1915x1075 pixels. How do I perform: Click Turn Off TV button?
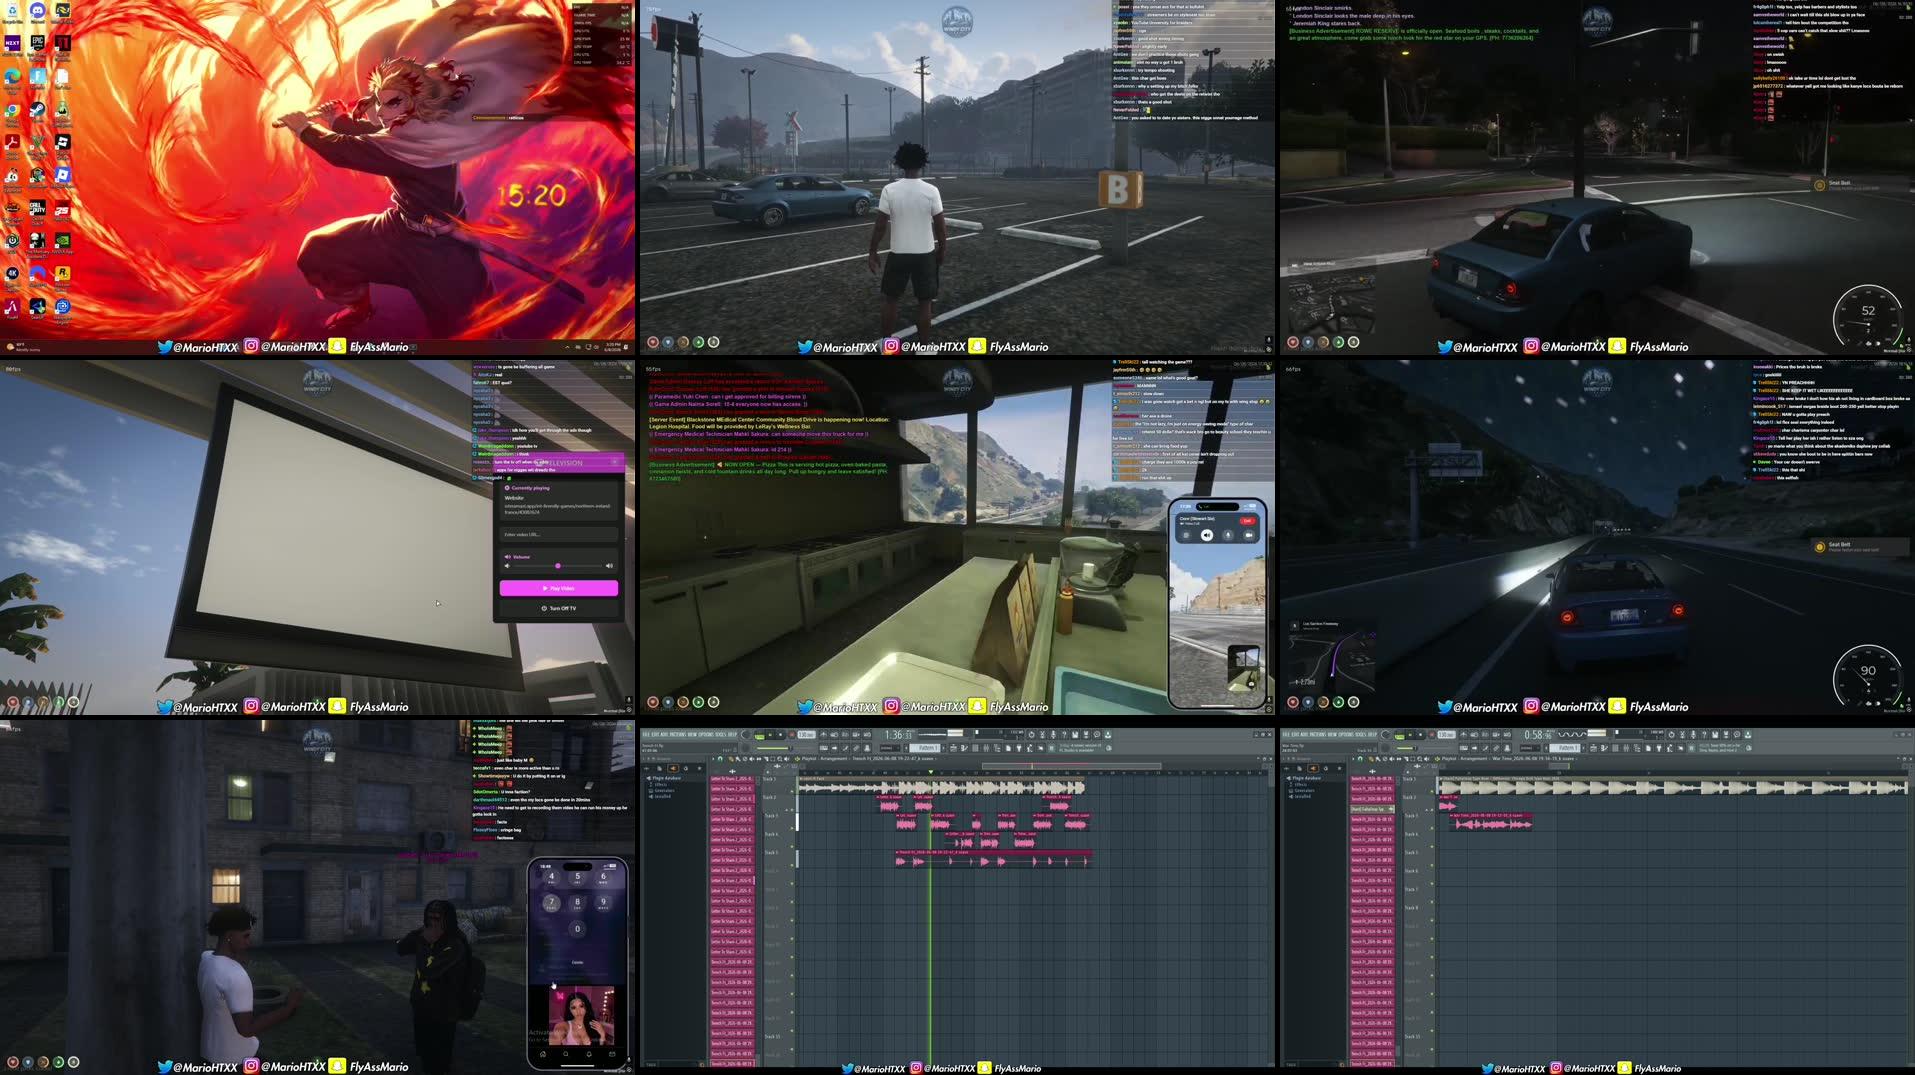[559, 608]
